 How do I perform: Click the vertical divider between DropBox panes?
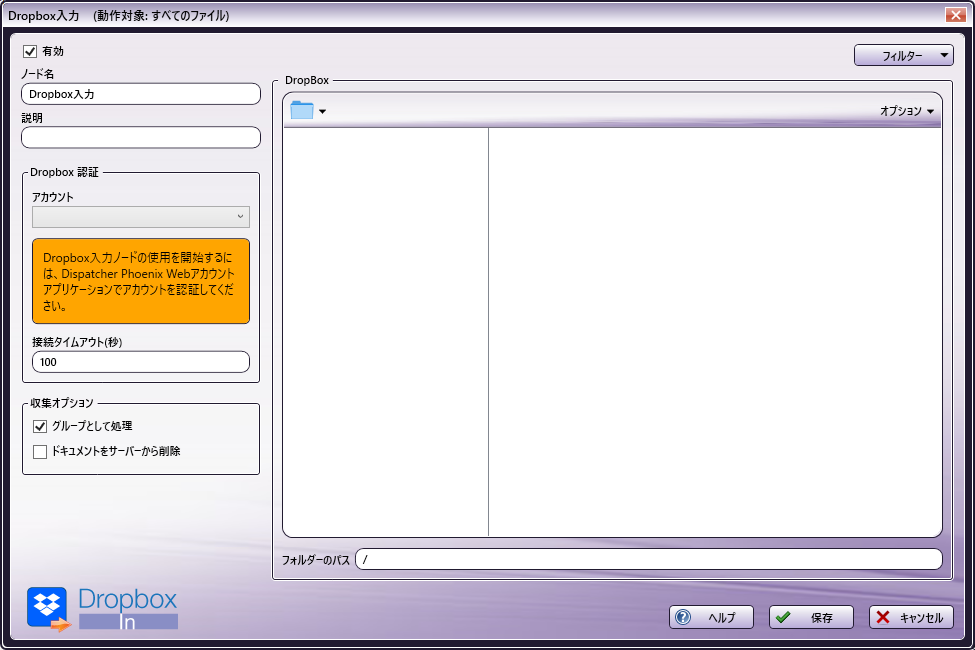click(x=488, y=330)
